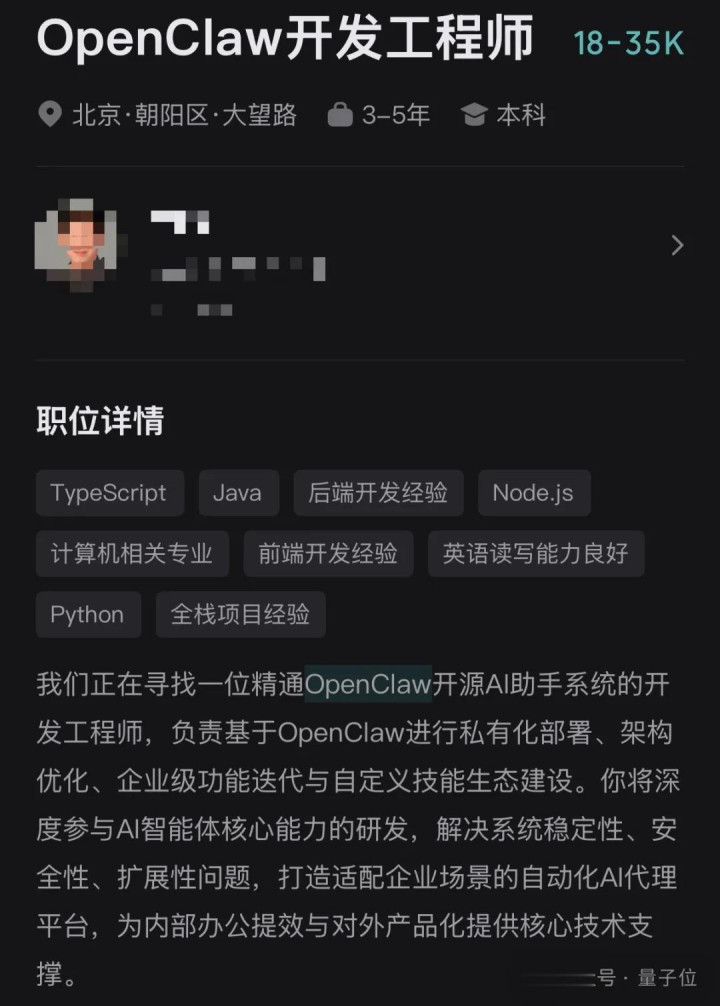Select the 全栈项目经验 tag
720x1006 pixels.
pyautogui.click(x=241, y=615)
